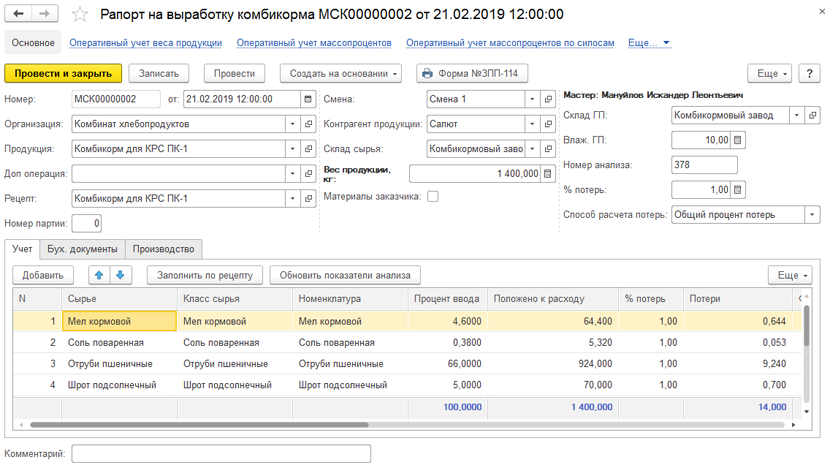The image size is (830, 465).
Task: Open the Доп операция record with open icon
Action: tap(308, 174)
